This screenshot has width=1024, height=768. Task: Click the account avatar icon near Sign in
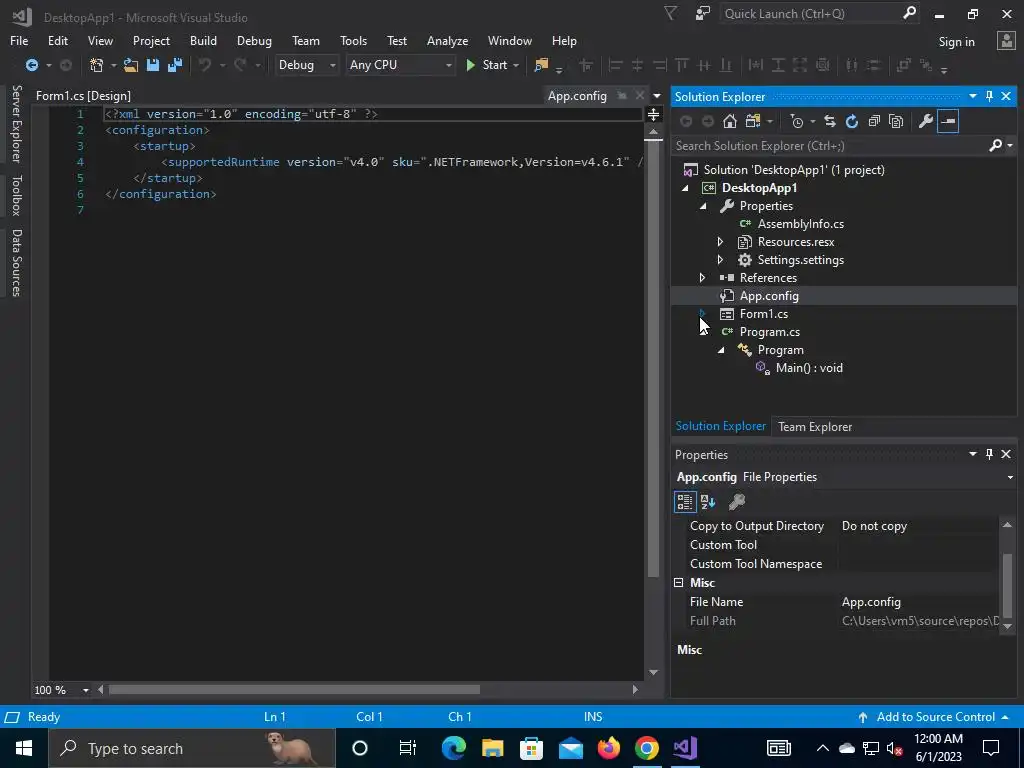(1006, 41)
